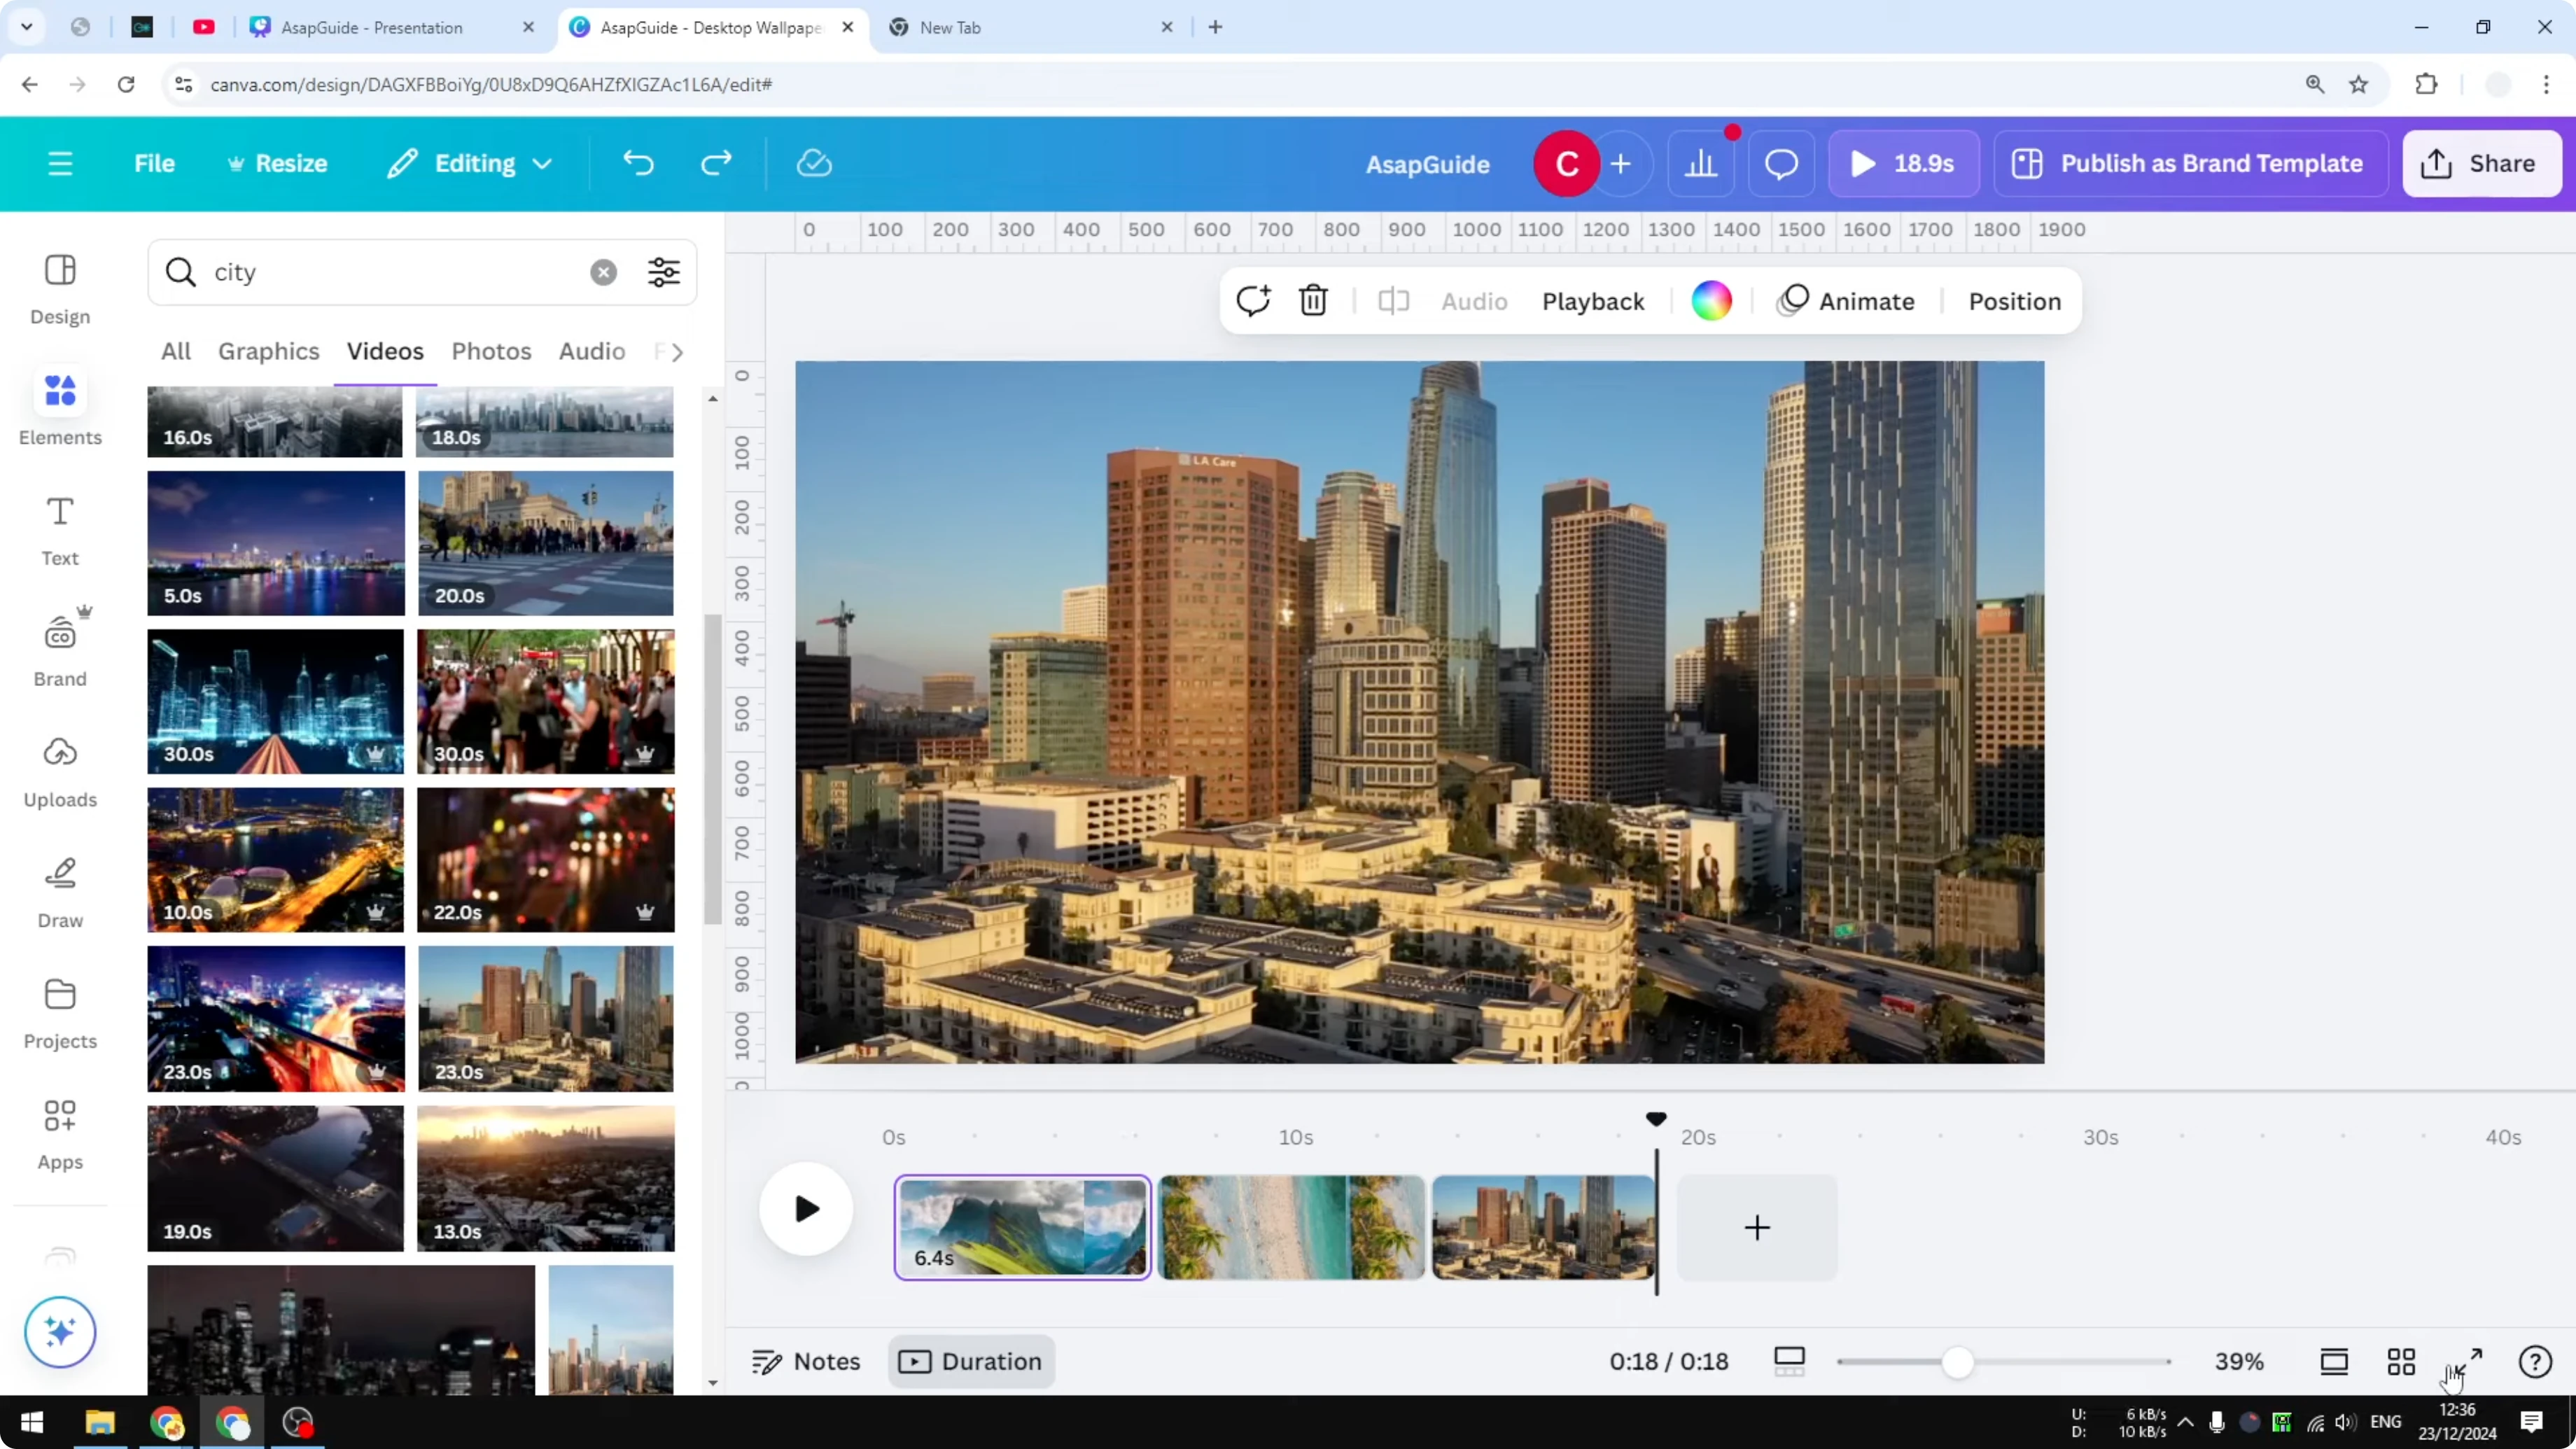The height and width of the screenshot is (1449, 2576).
Task: Open the main menu hamburger icon
Action: coord(59,163)
